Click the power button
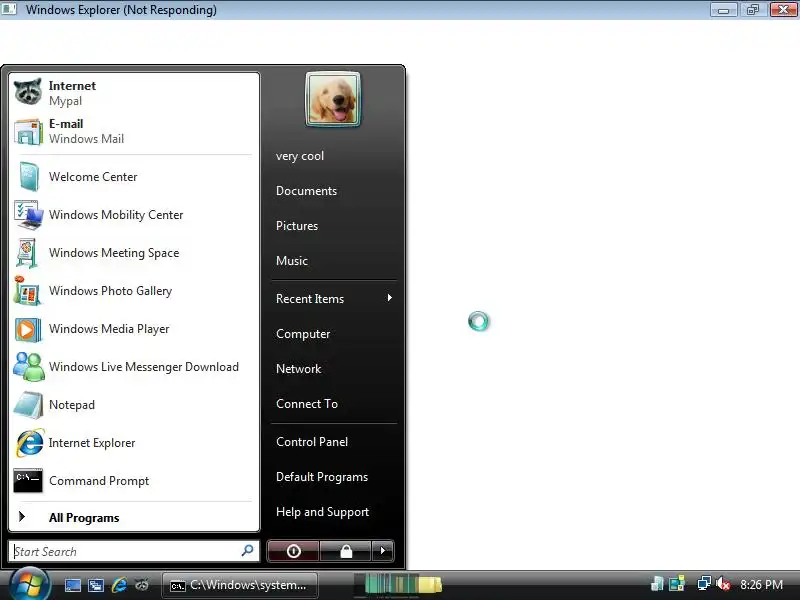800x600 pixels. (293, 551)
